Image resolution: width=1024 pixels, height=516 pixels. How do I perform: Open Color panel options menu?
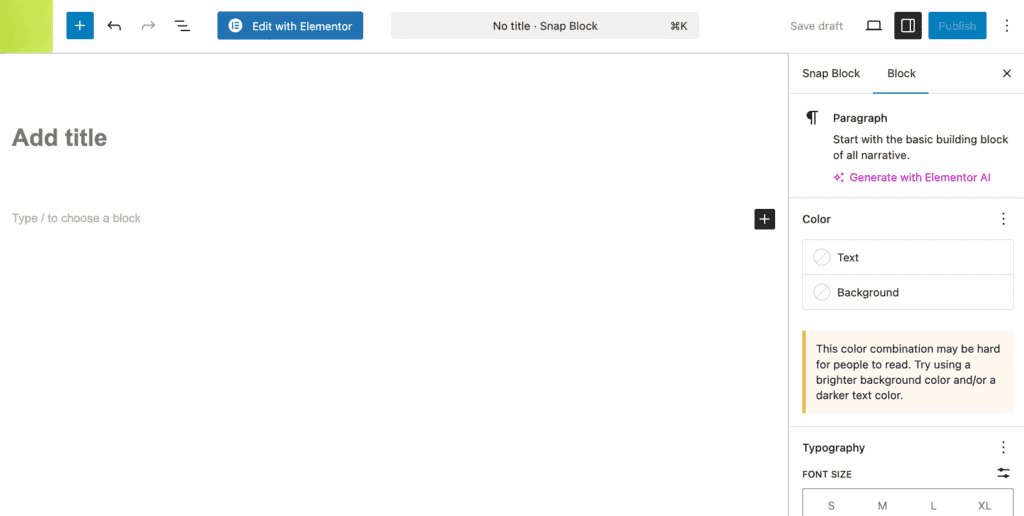pyautogui.click(x=1003, y=219)
